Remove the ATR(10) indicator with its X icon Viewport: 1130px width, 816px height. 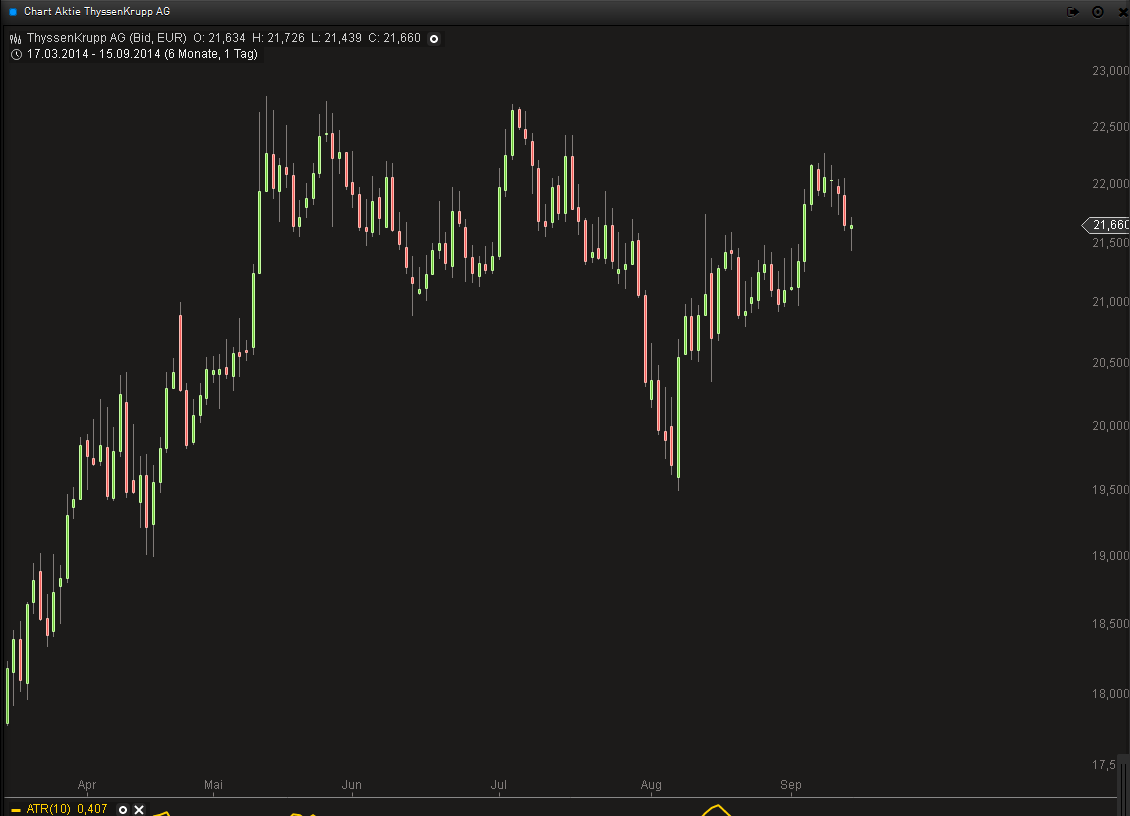coord(139,809)
